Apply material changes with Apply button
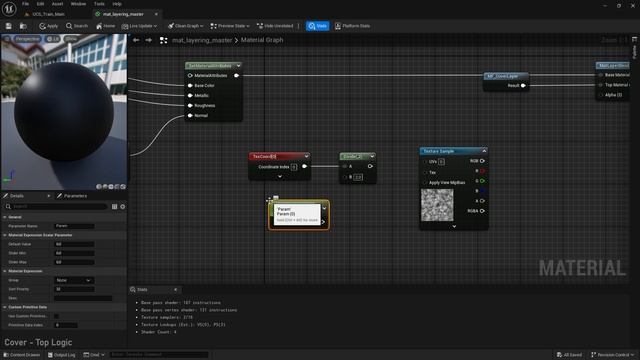640x360 pixels. point(49,26)
